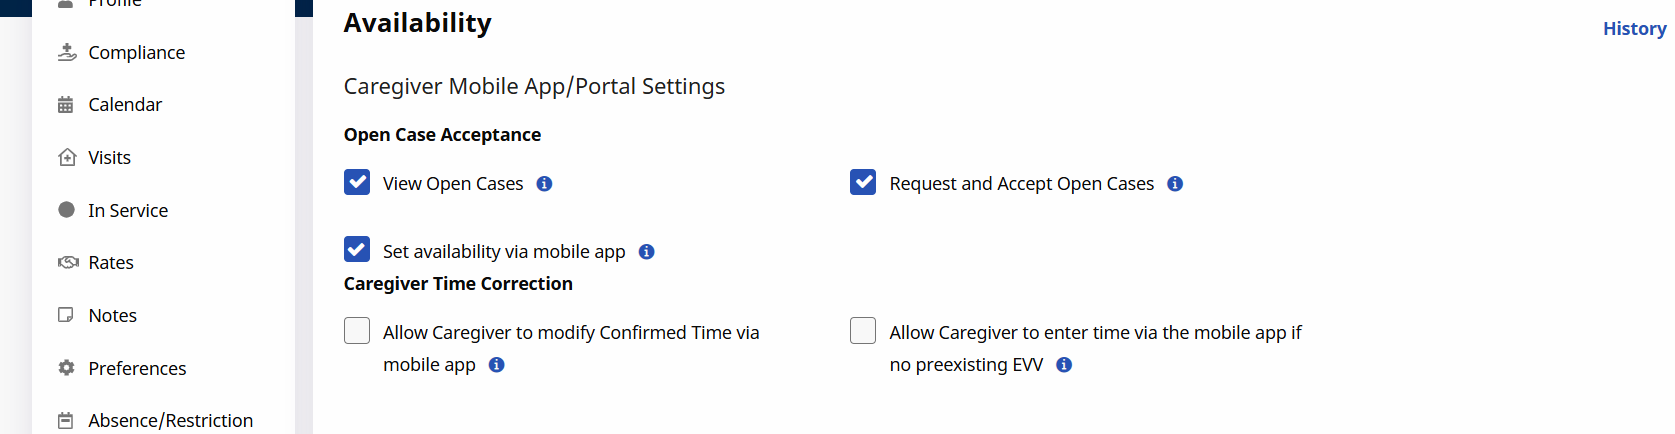This screenshot has height=434, width=1675.
Task: Click the Preferences gear icon
Action: [67, 368]
